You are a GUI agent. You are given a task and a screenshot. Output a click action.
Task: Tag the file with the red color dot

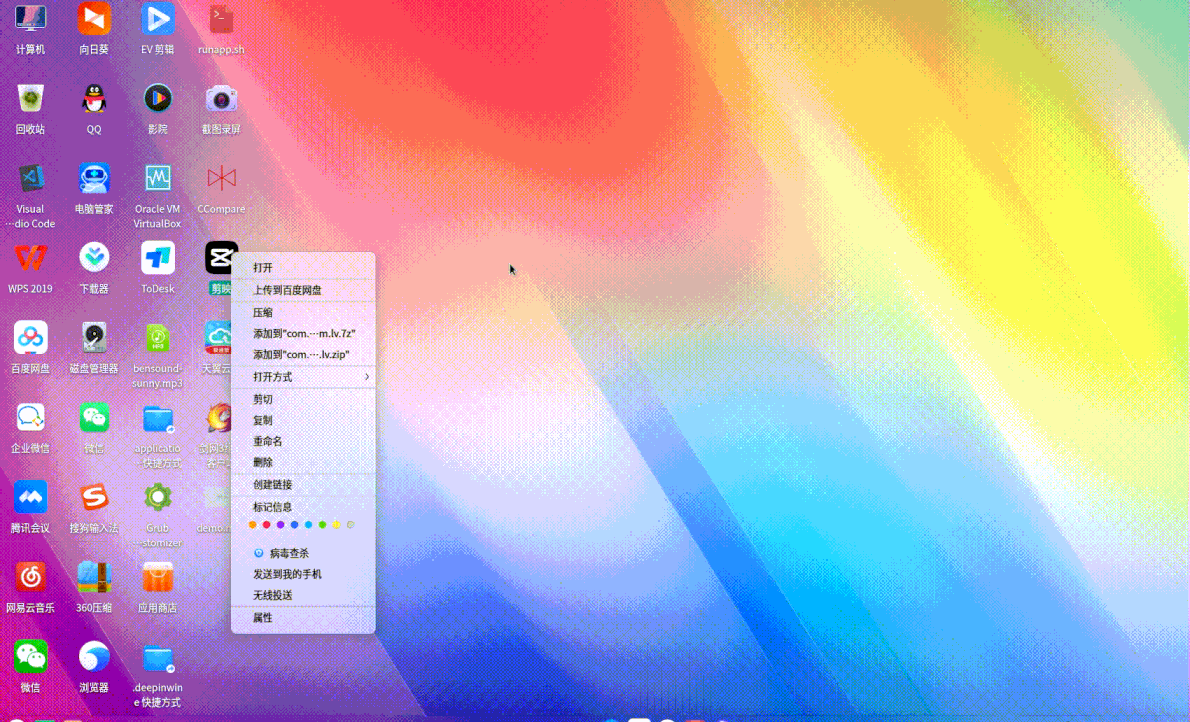pos(266,524)
